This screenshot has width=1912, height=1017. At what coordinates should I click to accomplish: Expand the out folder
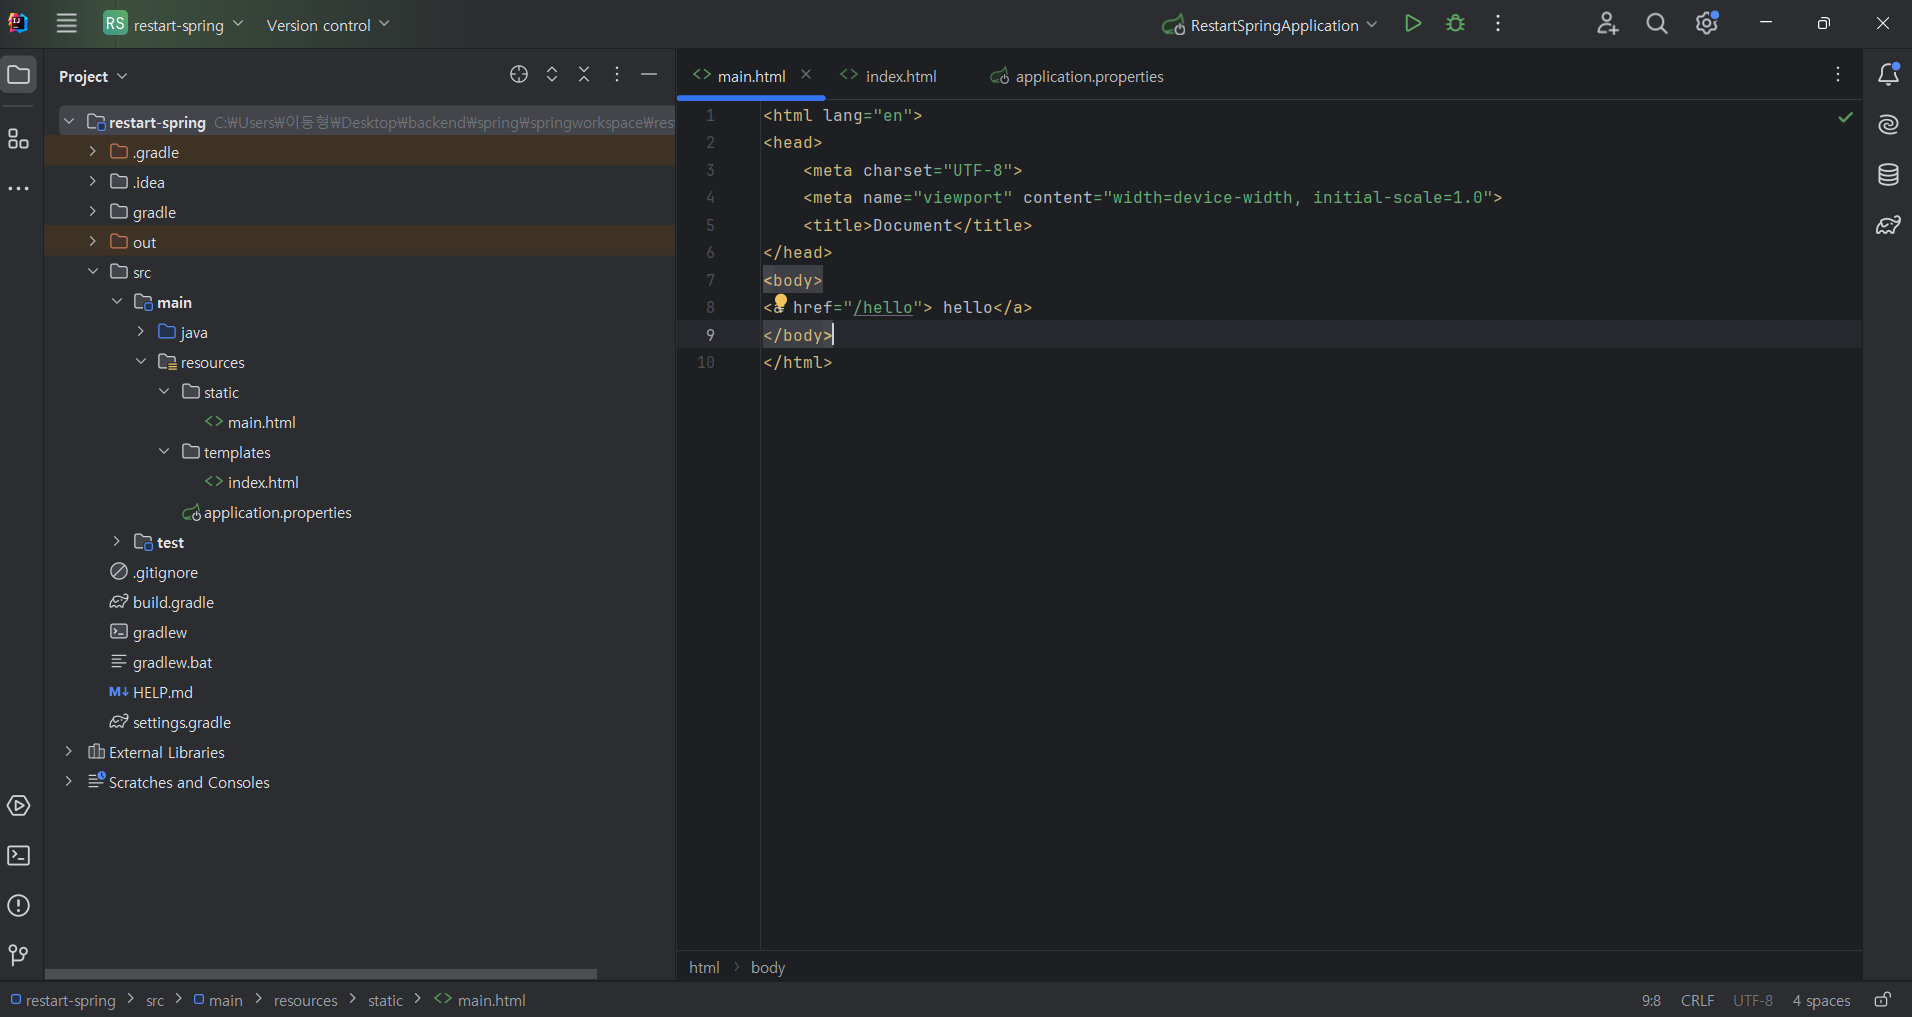click(x=93, y=242)
